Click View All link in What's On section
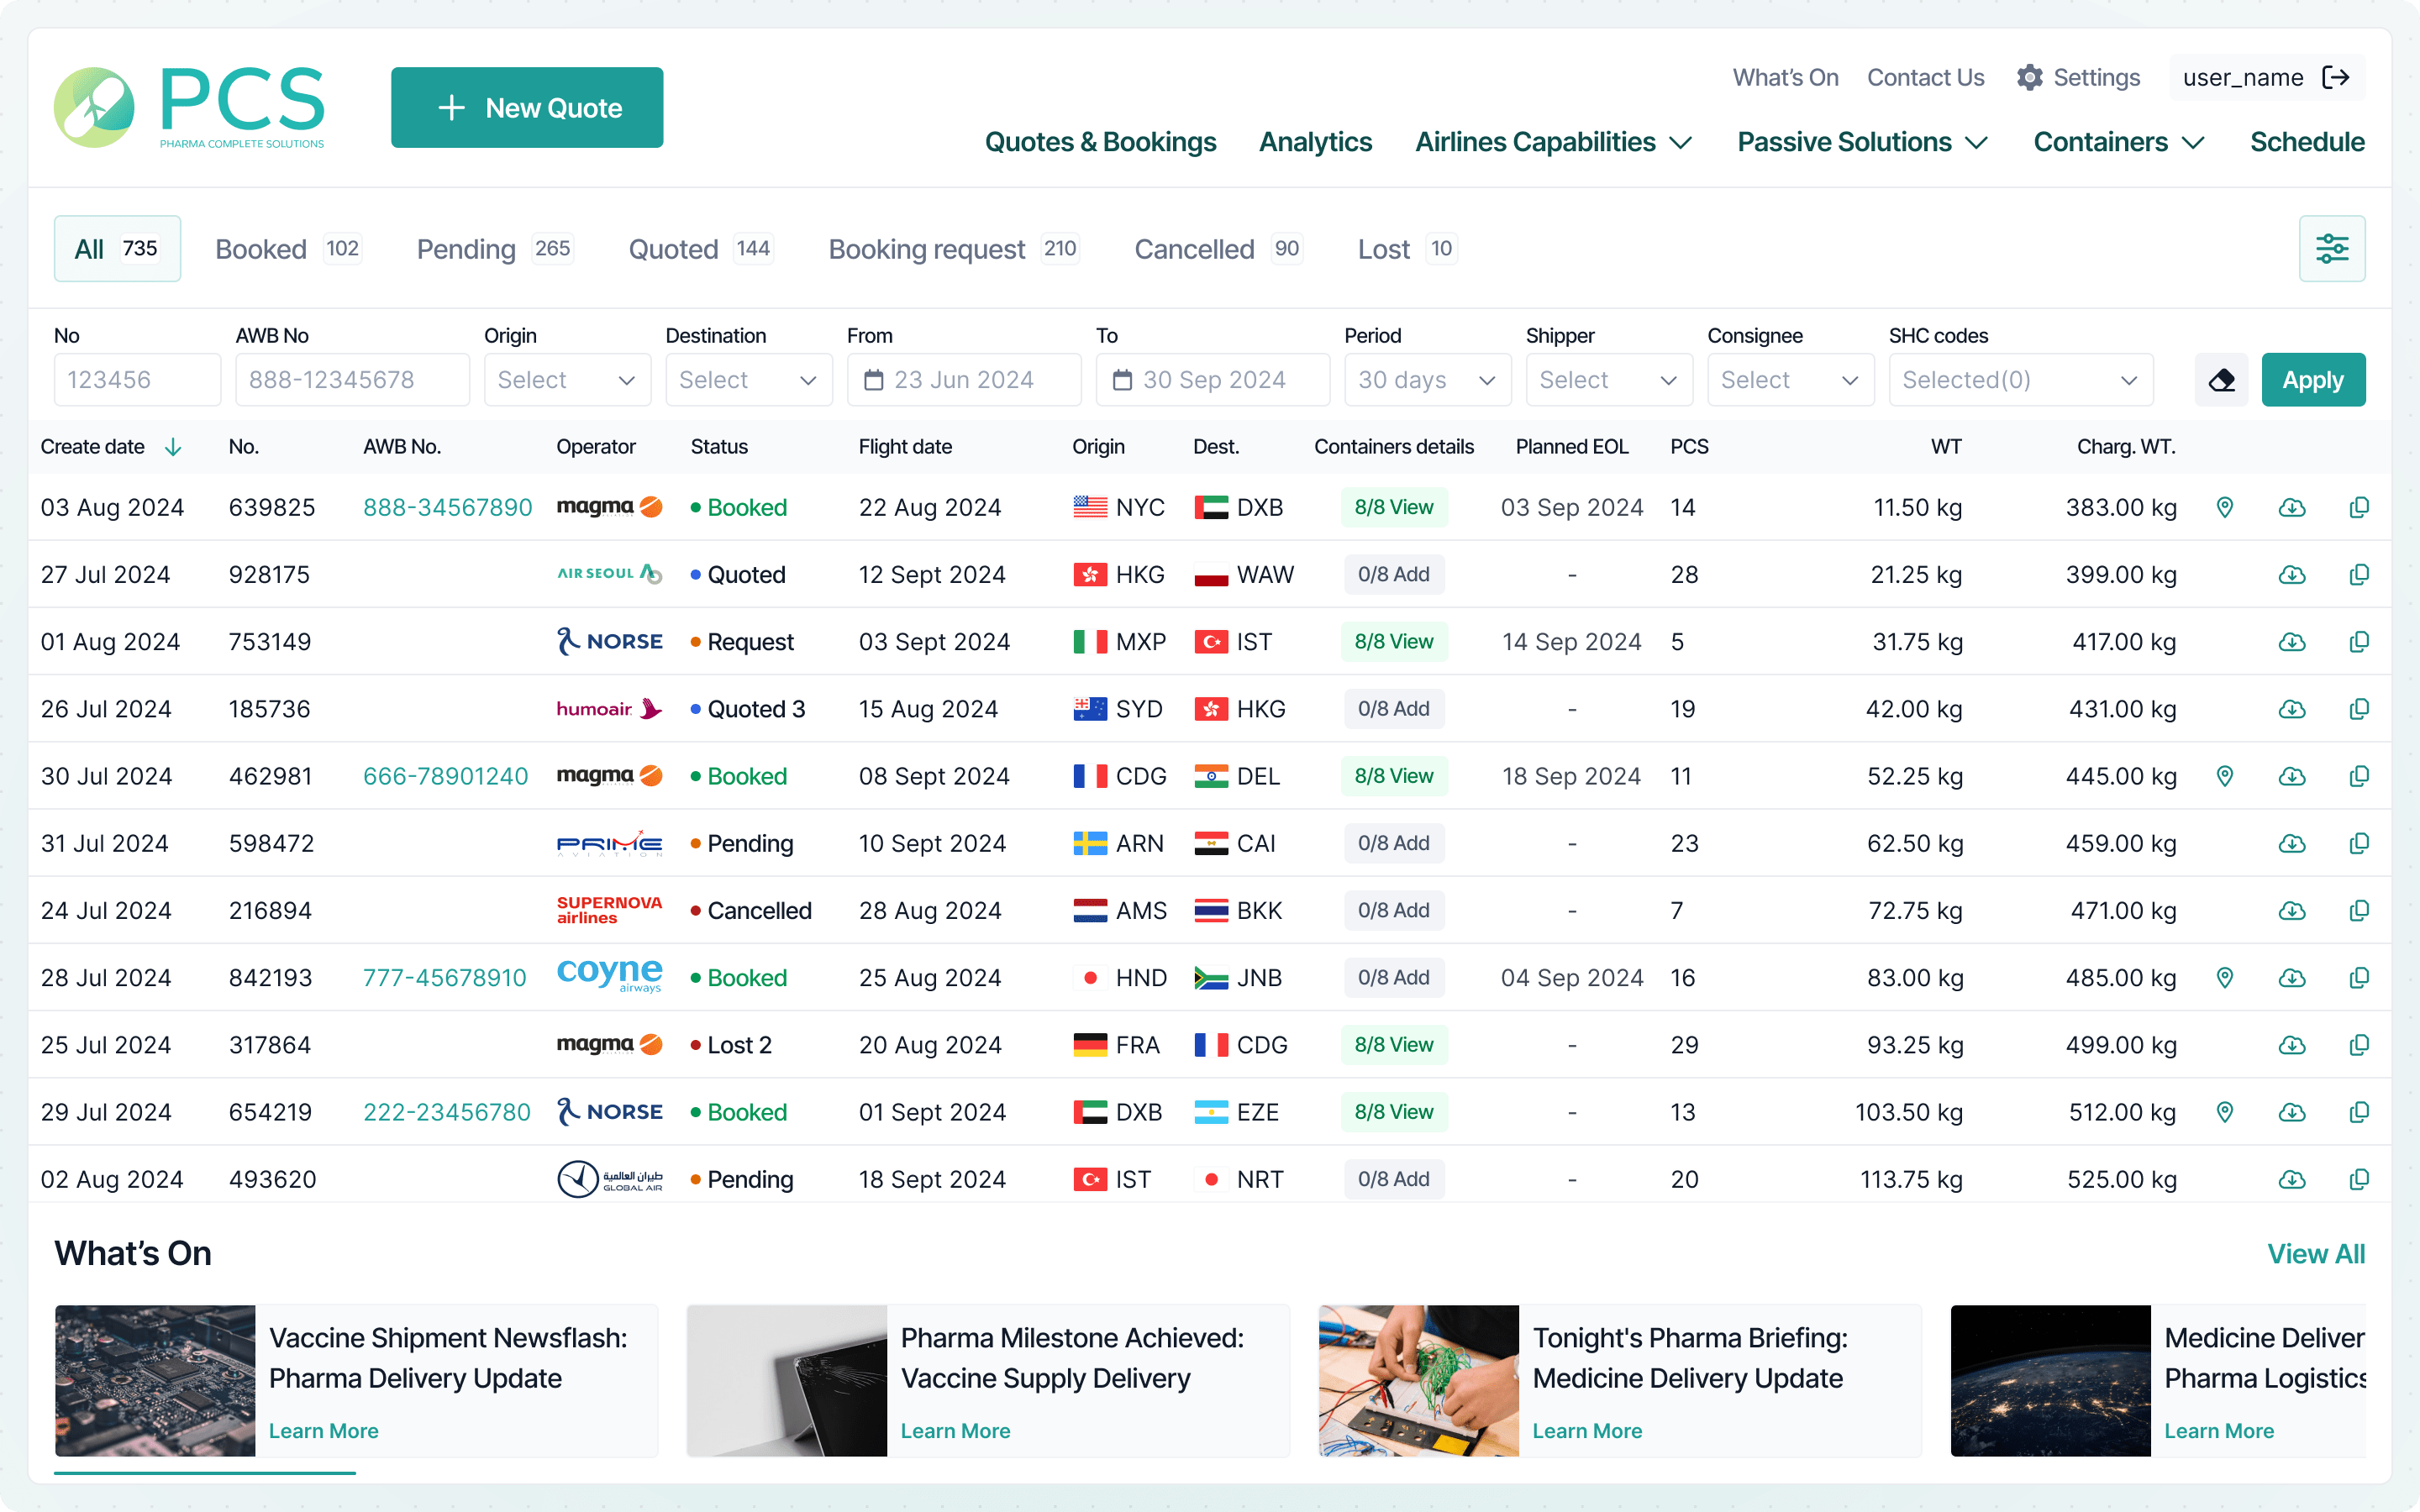 pyautogui.click(x=2316, y=1252)
